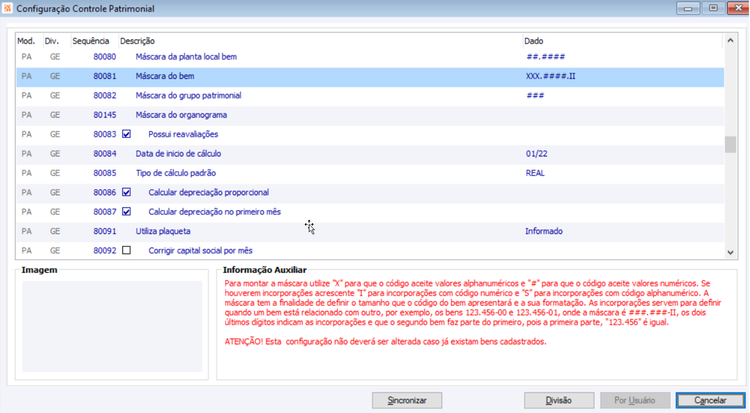
Task: Click the Descrição column header
Action: click(137, 41)
